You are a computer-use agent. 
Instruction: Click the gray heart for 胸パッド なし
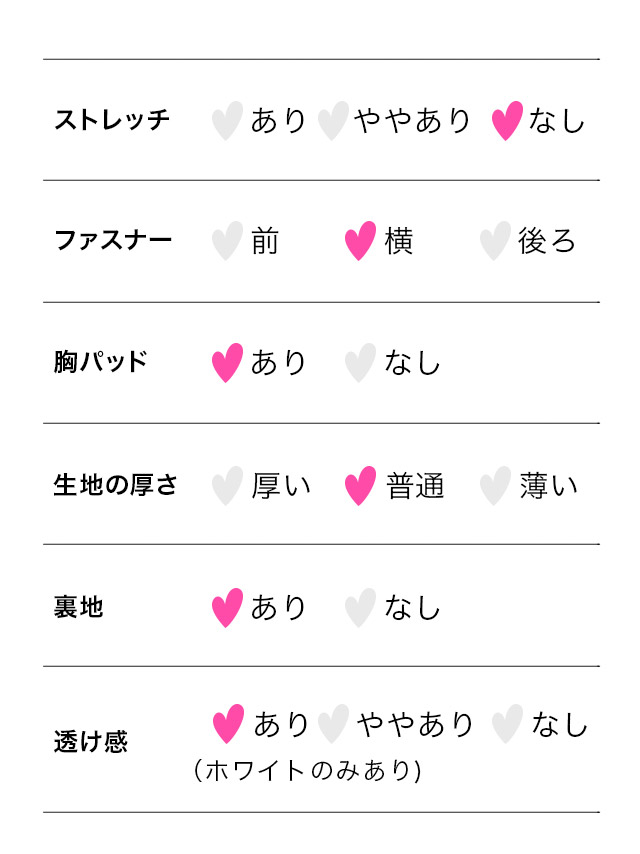(360, 363)
